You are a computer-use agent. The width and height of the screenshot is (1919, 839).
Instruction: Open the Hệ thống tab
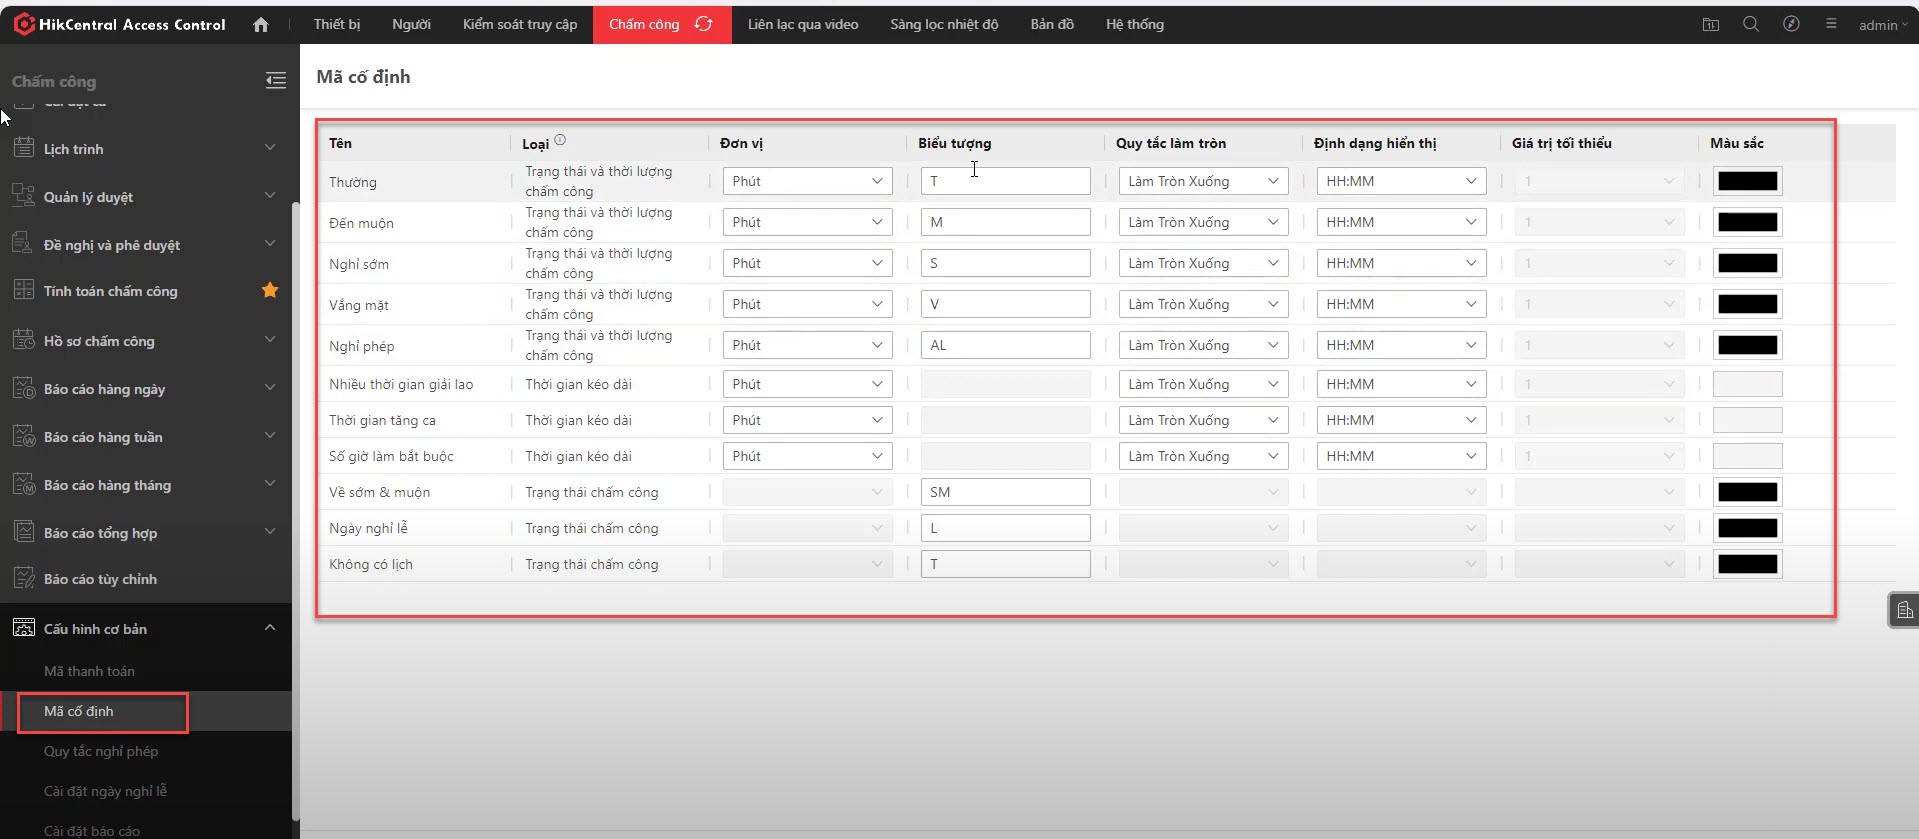[1134, 24]
